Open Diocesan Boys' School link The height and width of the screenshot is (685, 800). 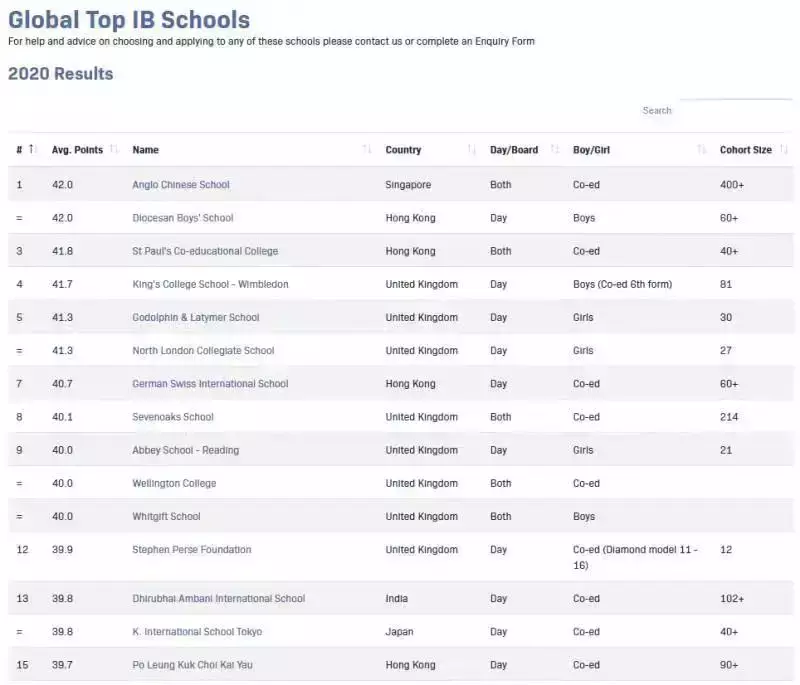click(183, 218)
